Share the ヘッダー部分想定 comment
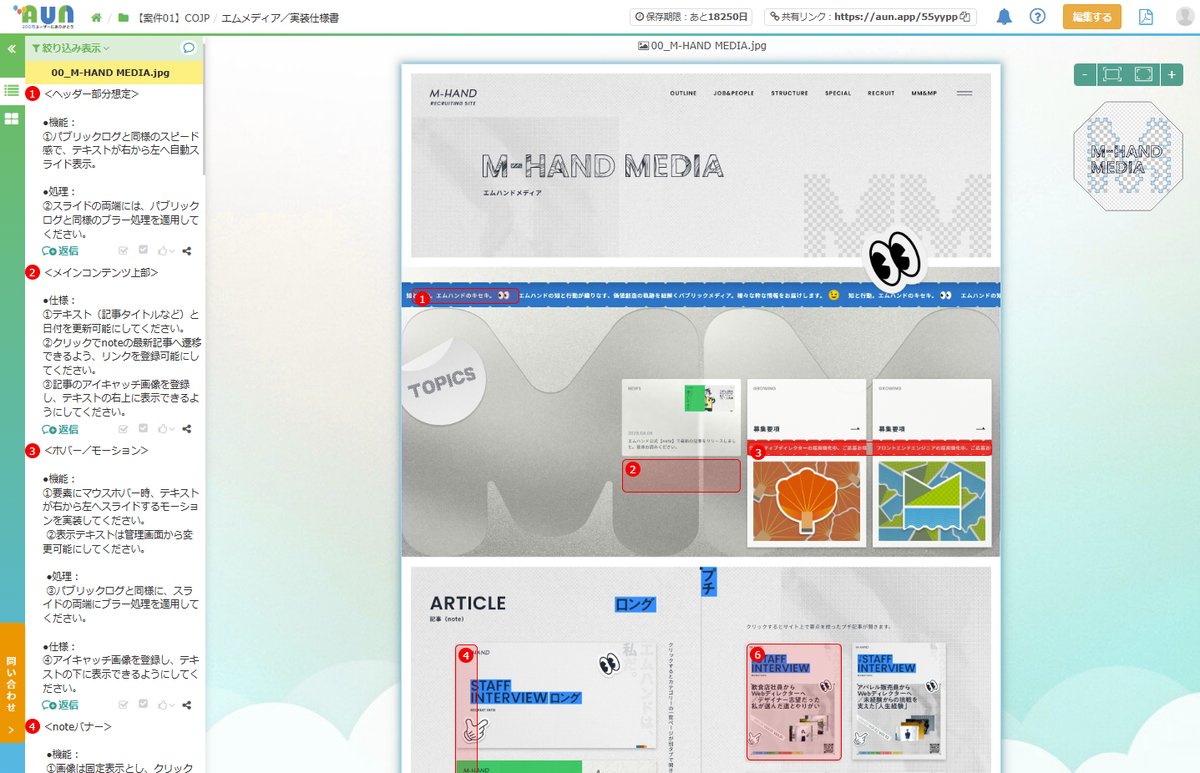 [187, 251]
